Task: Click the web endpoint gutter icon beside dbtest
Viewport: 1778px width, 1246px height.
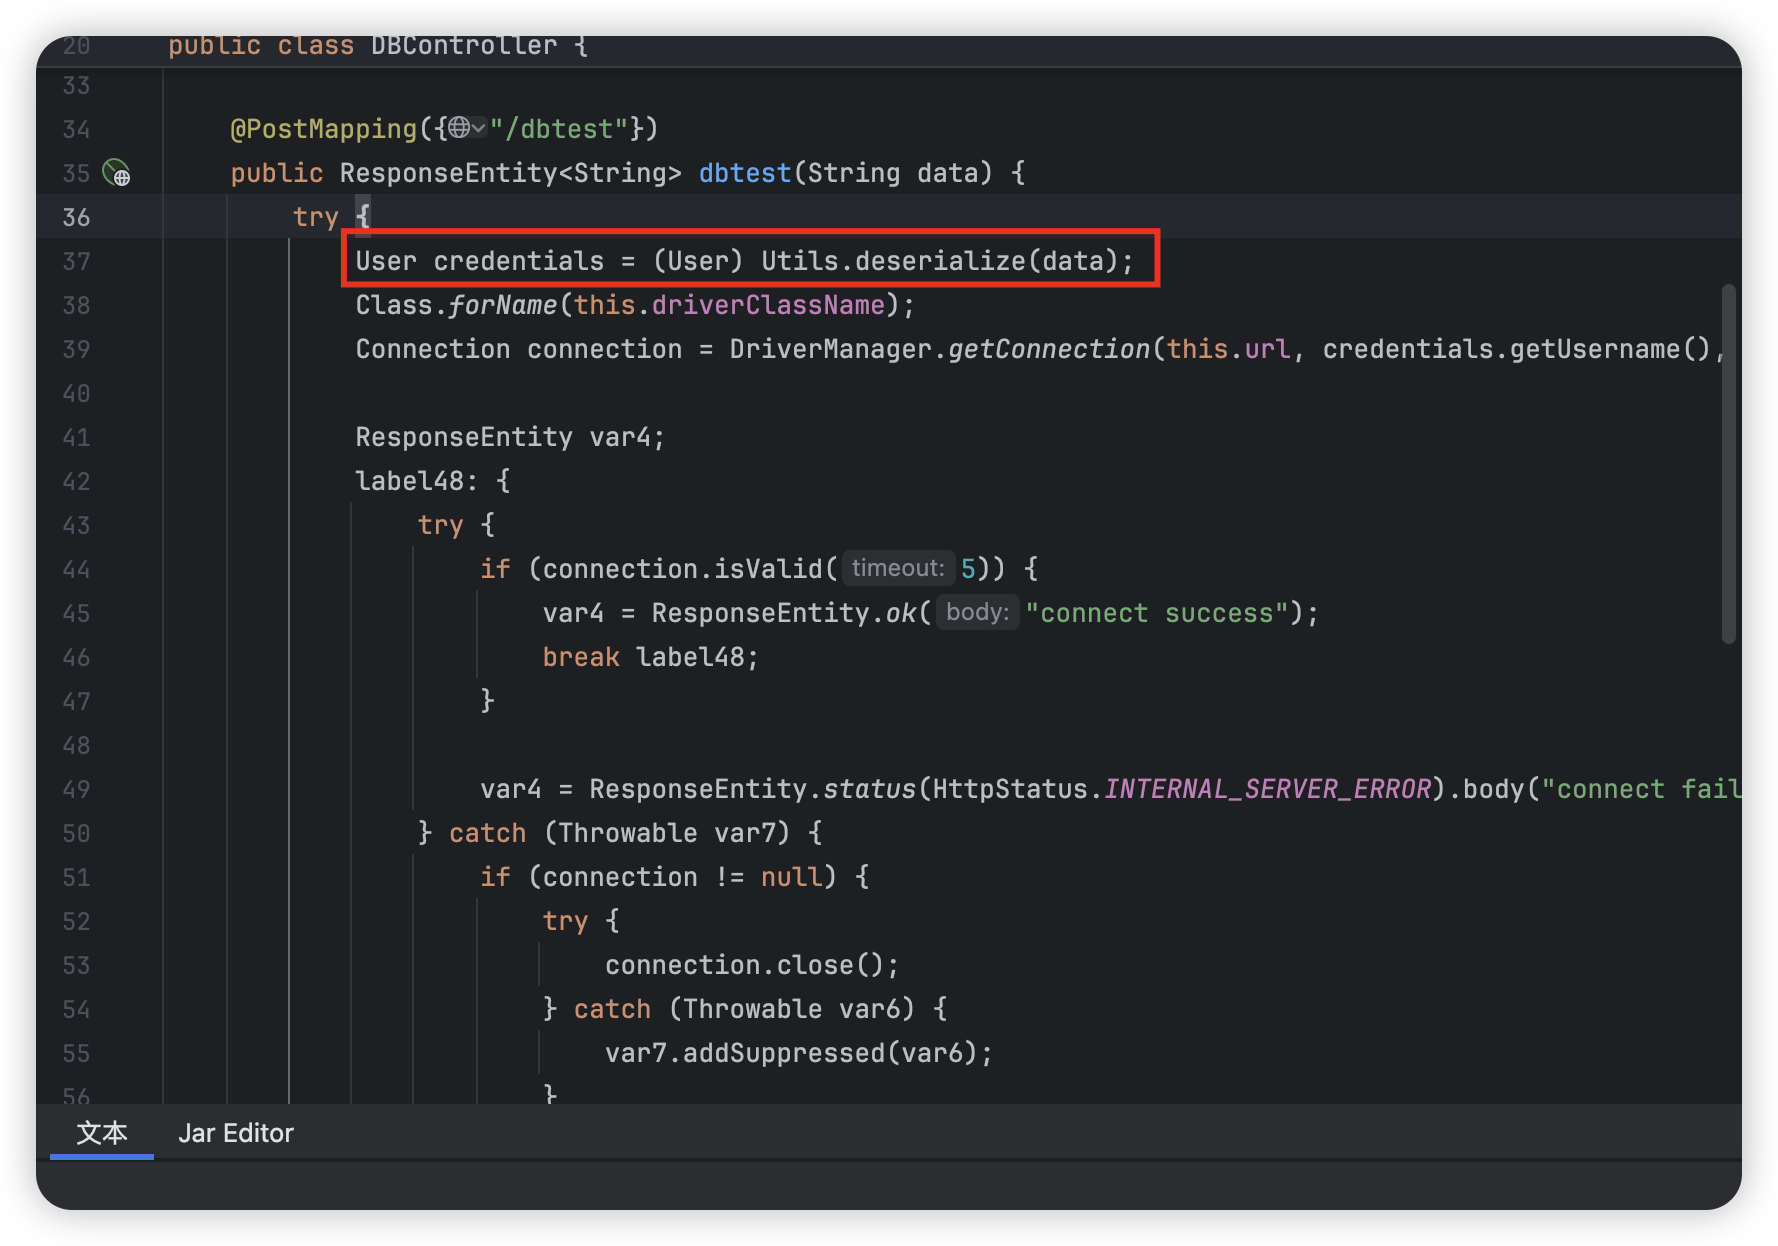Action: [117, 174]
